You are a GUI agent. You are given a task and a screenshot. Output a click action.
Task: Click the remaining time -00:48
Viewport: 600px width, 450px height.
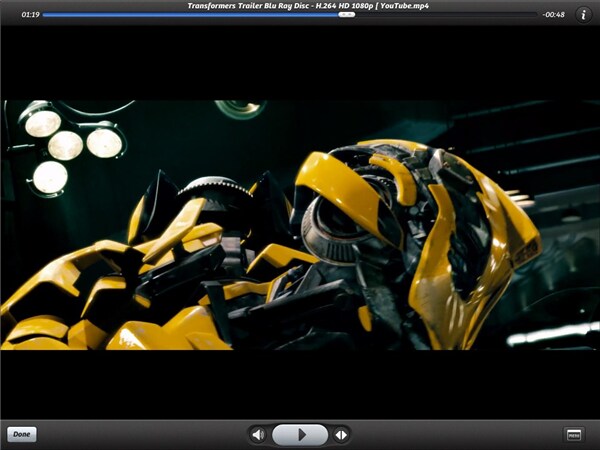click(553, 15)
